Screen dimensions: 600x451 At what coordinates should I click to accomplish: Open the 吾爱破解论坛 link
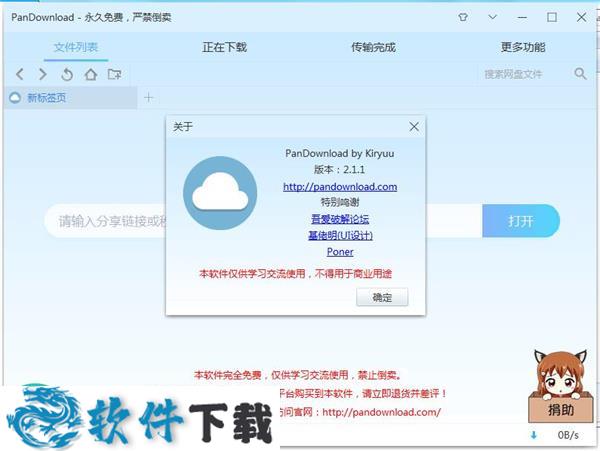340,219
